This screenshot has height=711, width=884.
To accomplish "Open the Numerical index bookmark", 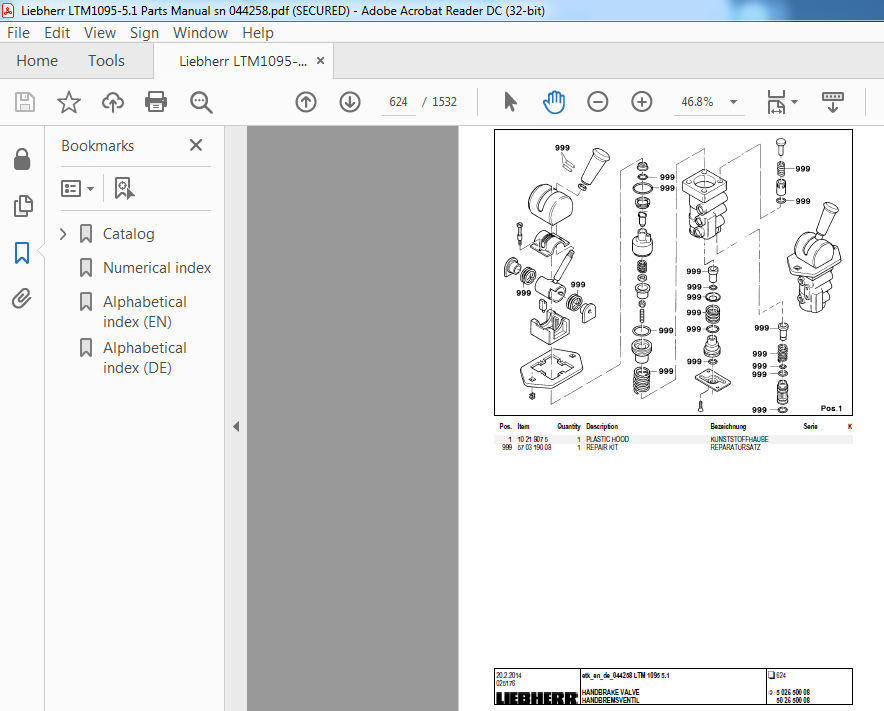I will (157, 268).
